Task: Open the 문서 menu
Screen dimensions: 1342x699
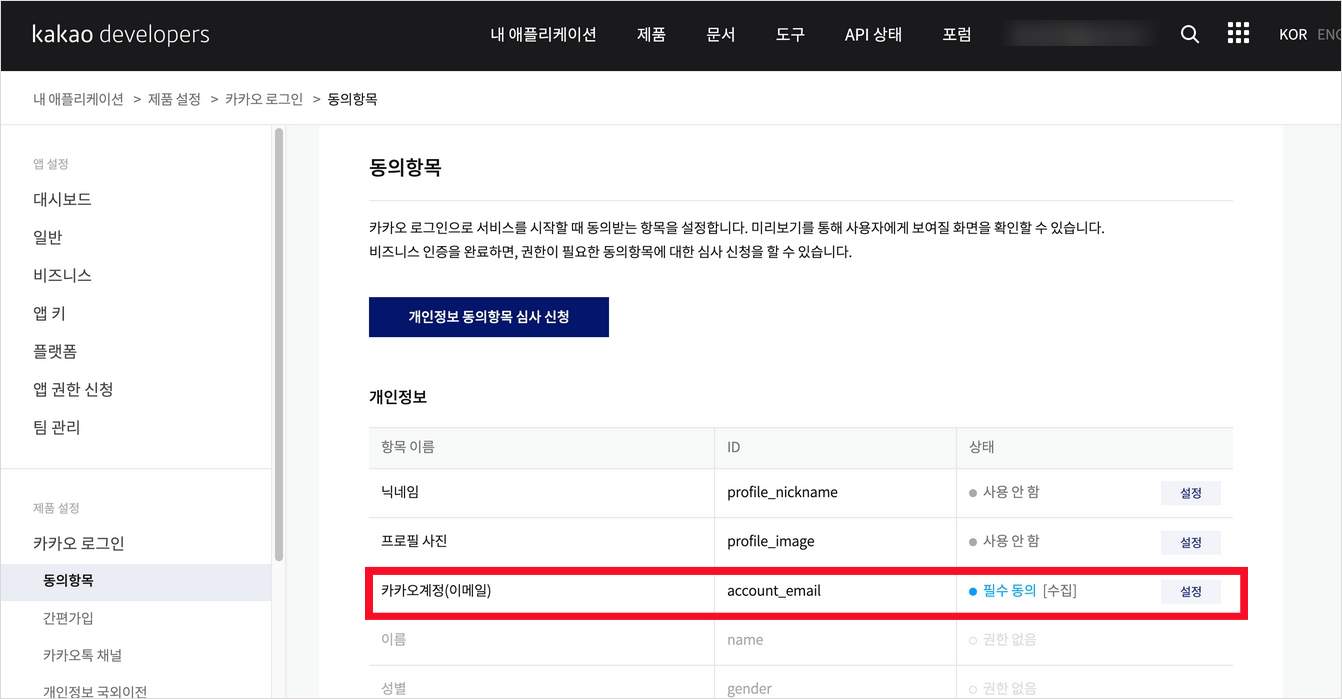Action: click(721, 34)
